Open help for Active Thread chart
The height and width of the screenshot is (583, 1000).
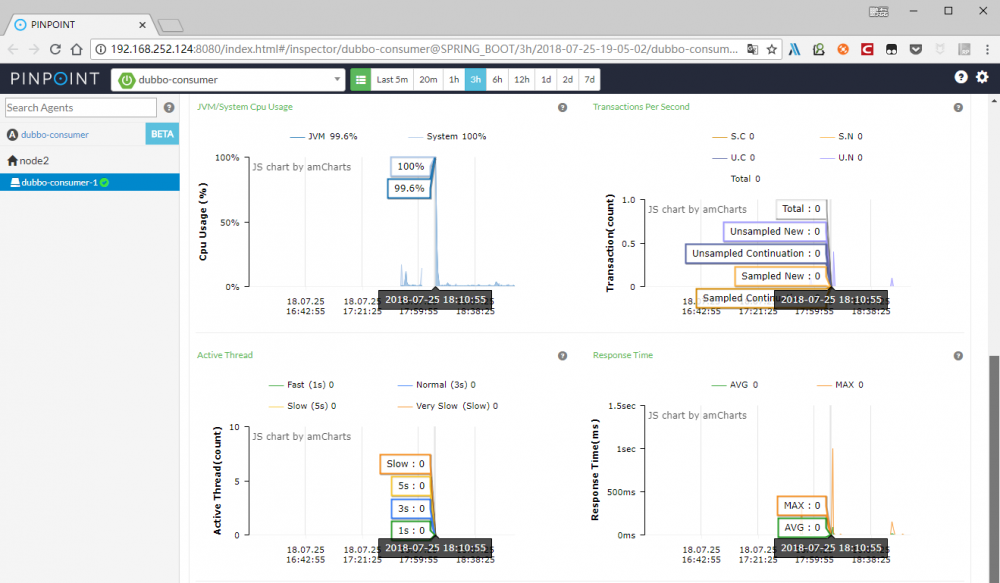coord(562,356)
